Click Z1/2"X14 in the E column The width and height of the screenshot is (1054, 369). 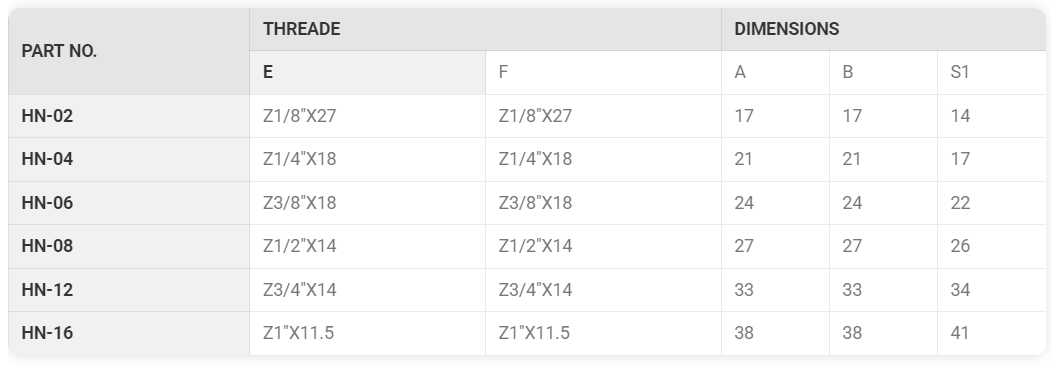click(300, 246)
